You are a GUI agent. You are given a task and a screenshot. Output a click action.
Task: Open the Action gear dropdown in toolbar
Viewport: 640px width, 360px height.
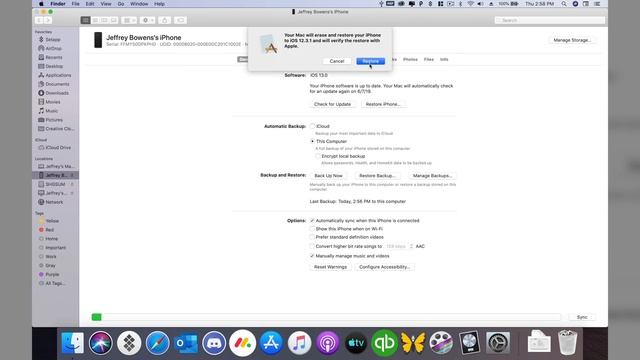tap(147, 20)
